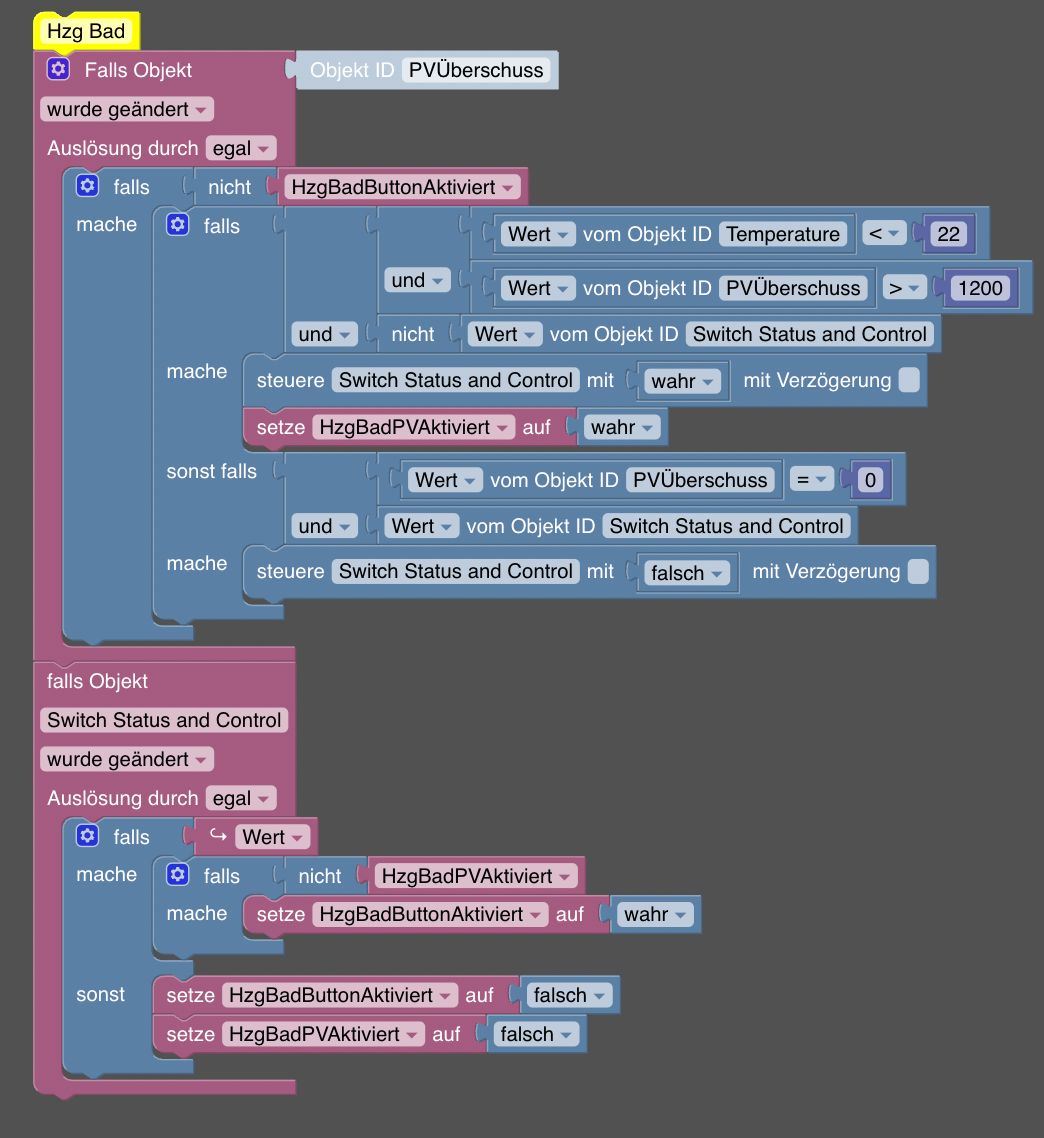
Task: Edit the number value 22
Action: [x=948, y=234]
